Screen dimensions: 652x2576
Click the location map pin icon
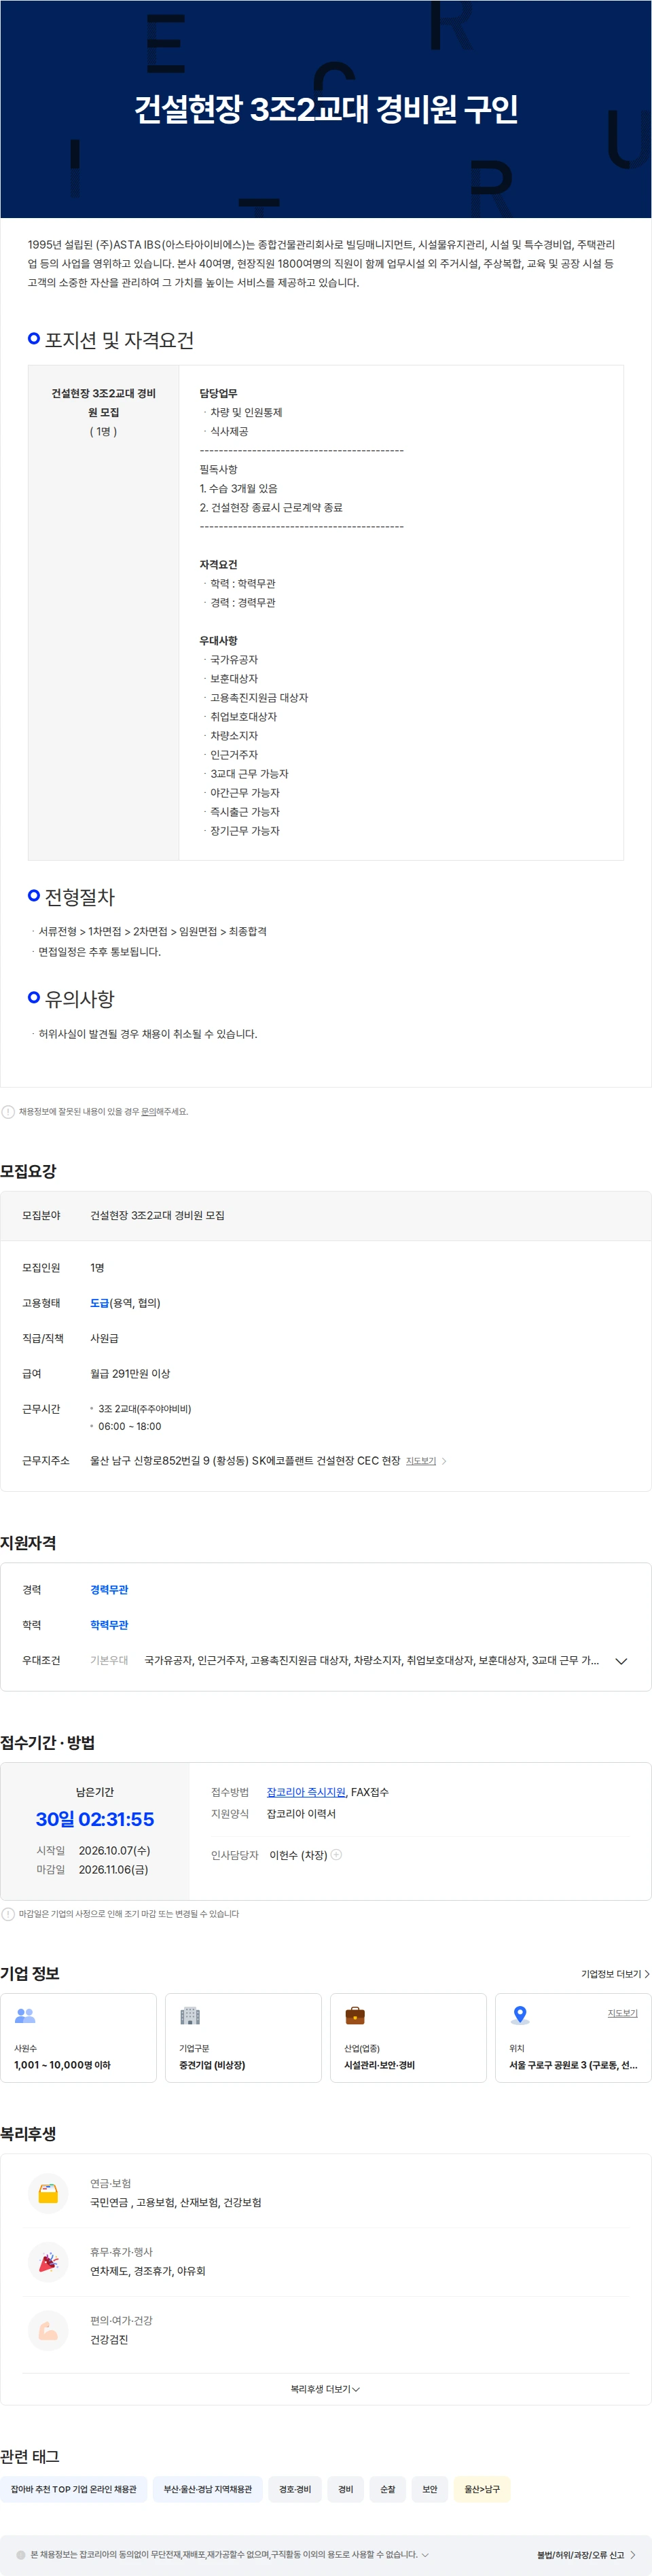pos(520,2015)
